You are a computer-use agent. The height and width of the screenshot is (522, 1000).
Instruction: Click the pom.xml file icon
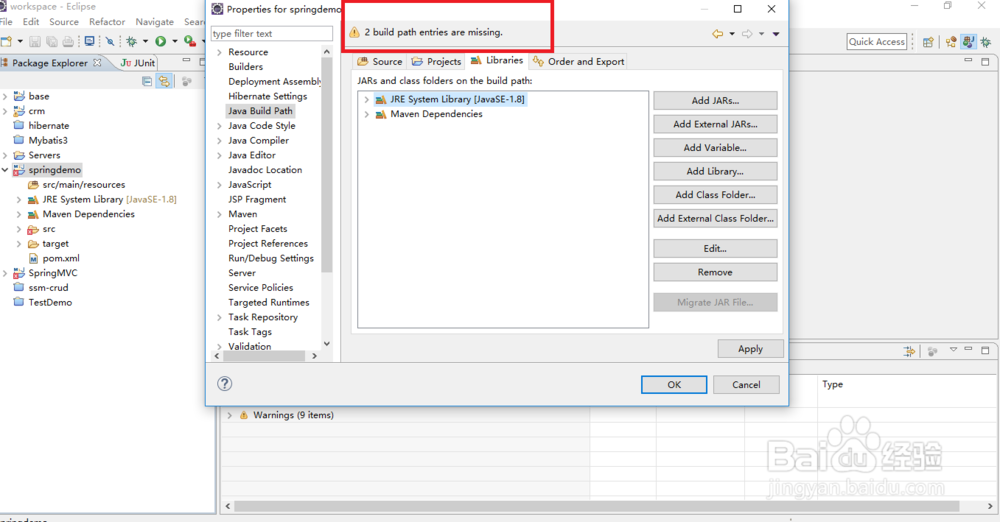33,258
